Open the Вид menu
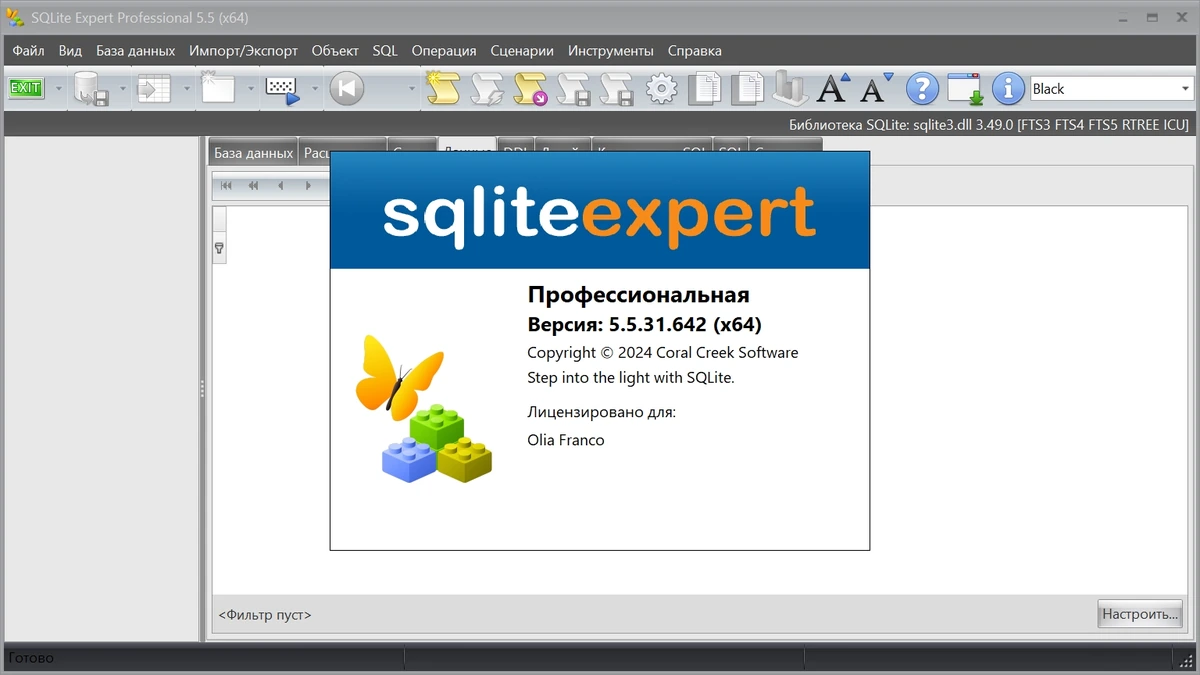Image resolution: width=1200 pixels, height=675 pixels. point(70,51)
